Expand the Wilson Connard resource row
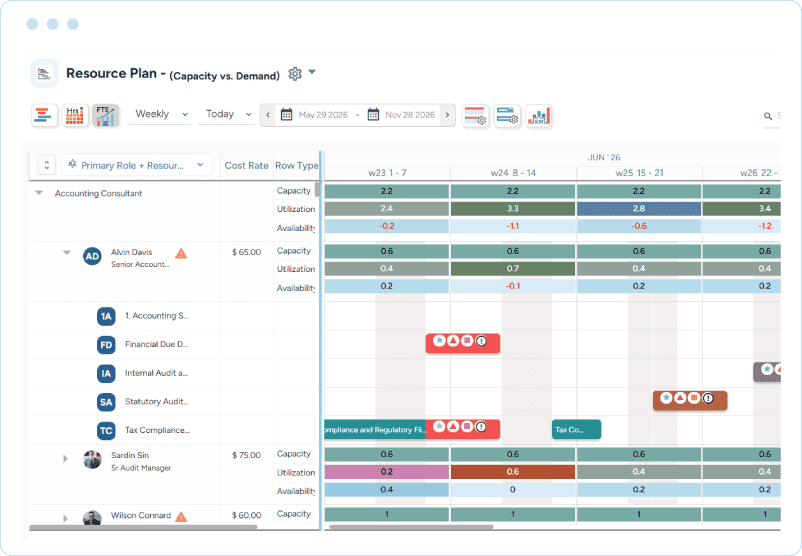Screen dimensions: 802x556 pyautogui.click(x=65, y=518)
